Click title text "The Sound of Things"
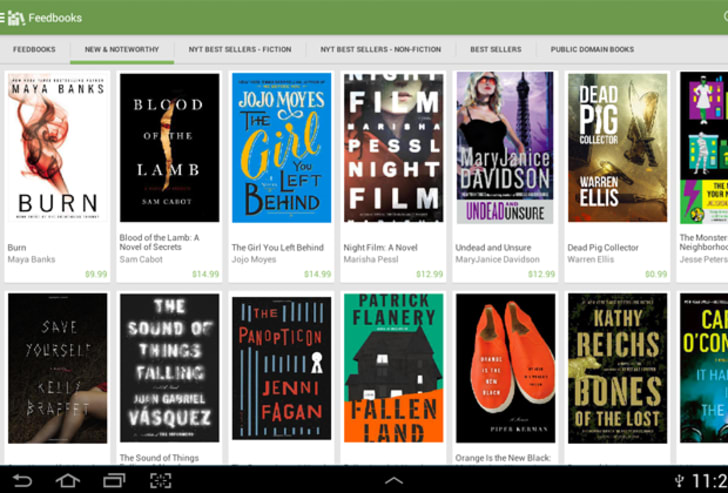Image resolution: width=728 pixels, height=493 pixels. pyautogui.click(x=159, y=458)
